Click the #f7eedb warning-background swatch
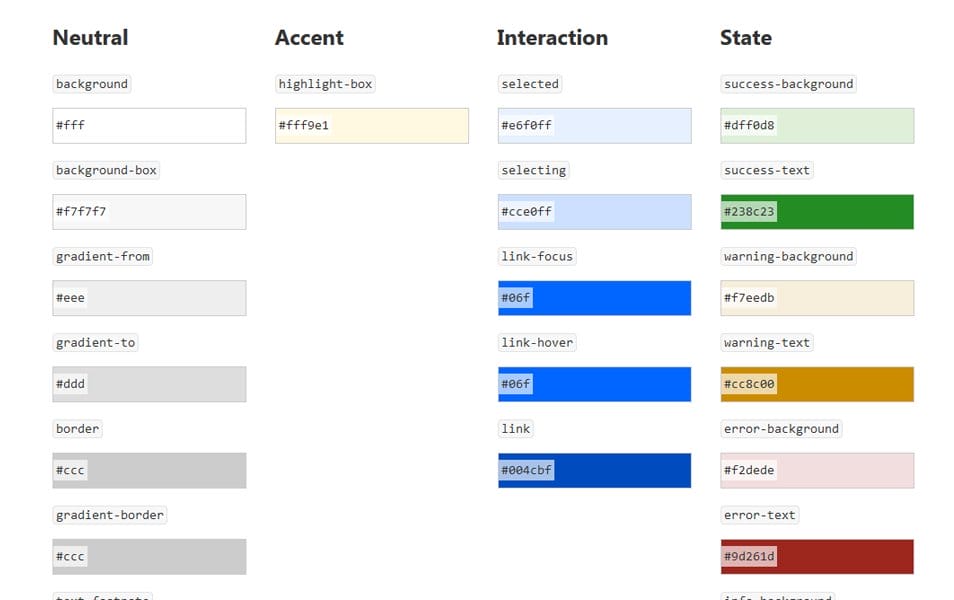This screenshot has height=600, width=954. coord(817,298)
